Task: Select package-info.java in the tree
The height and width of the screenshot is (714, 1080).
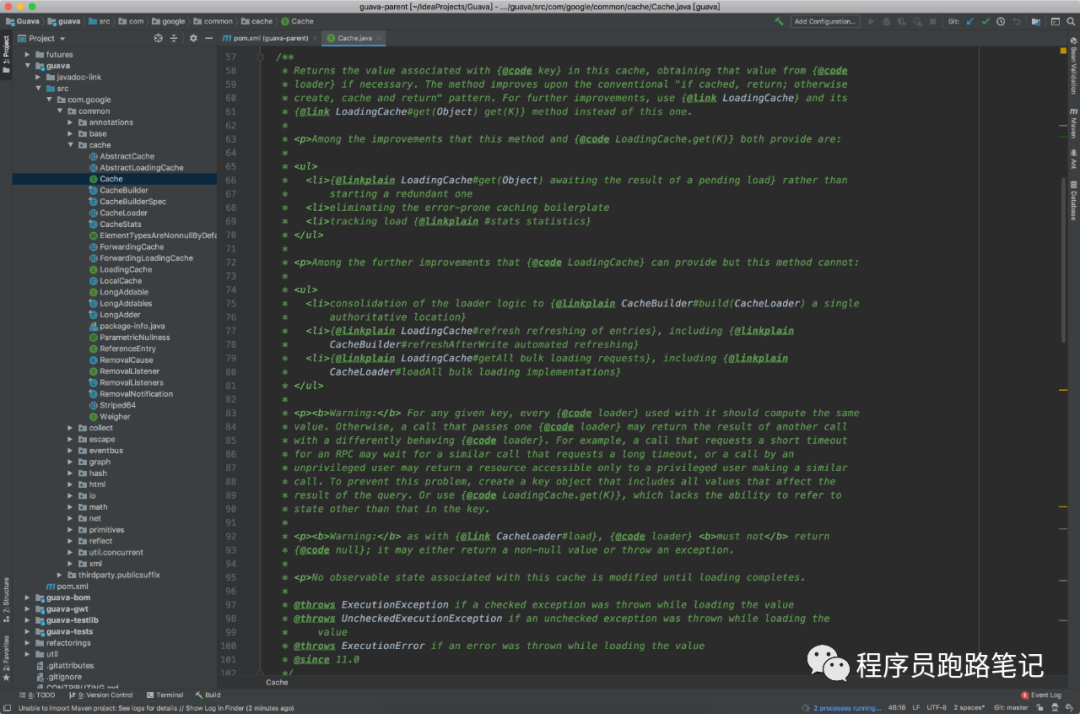Action: [x=132, y=326]
